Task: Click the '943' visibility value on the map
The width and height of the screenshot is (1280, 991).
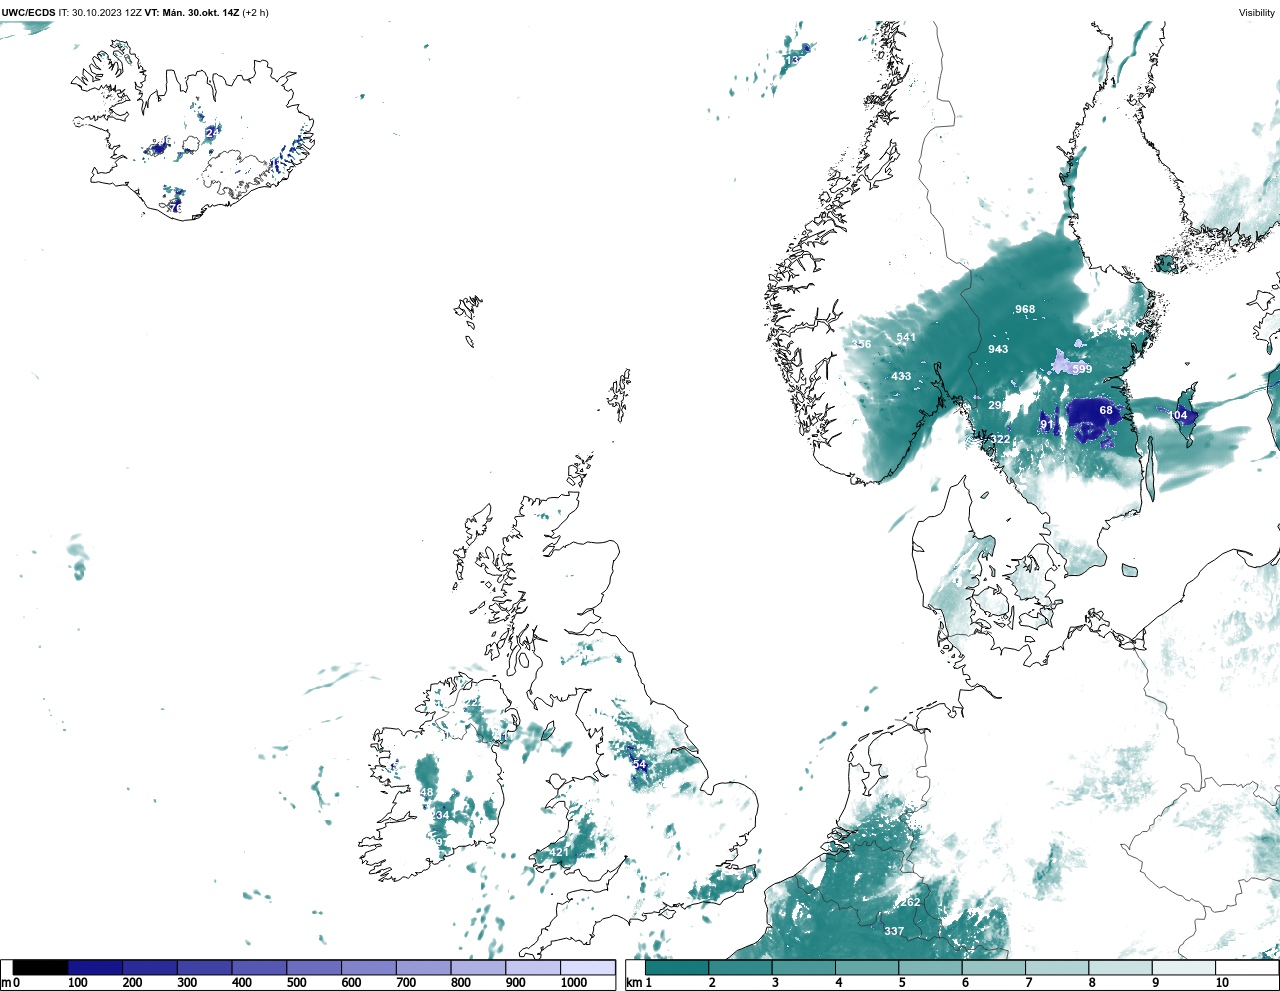Action: pyautogui.click(x=998, y=349)
